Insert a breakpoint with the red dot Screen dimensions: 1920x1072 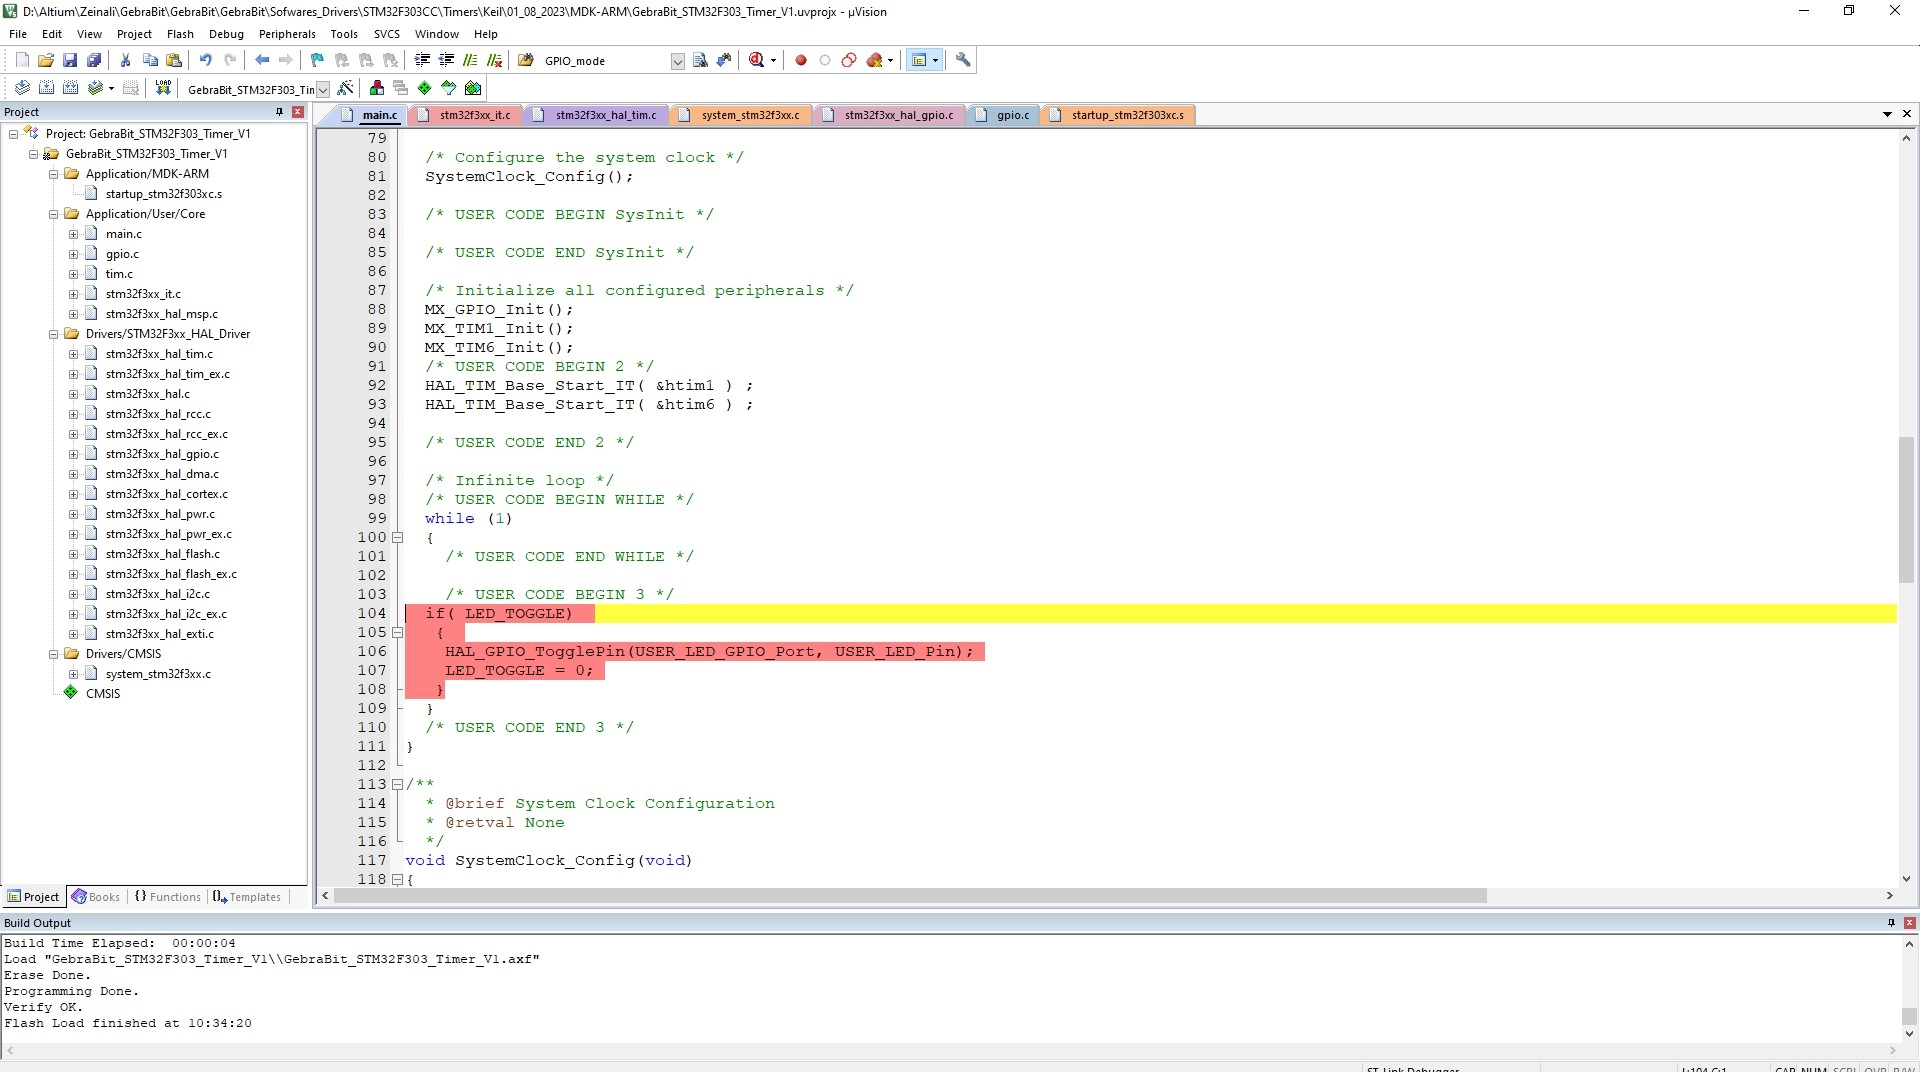click(x=801, y=60)
